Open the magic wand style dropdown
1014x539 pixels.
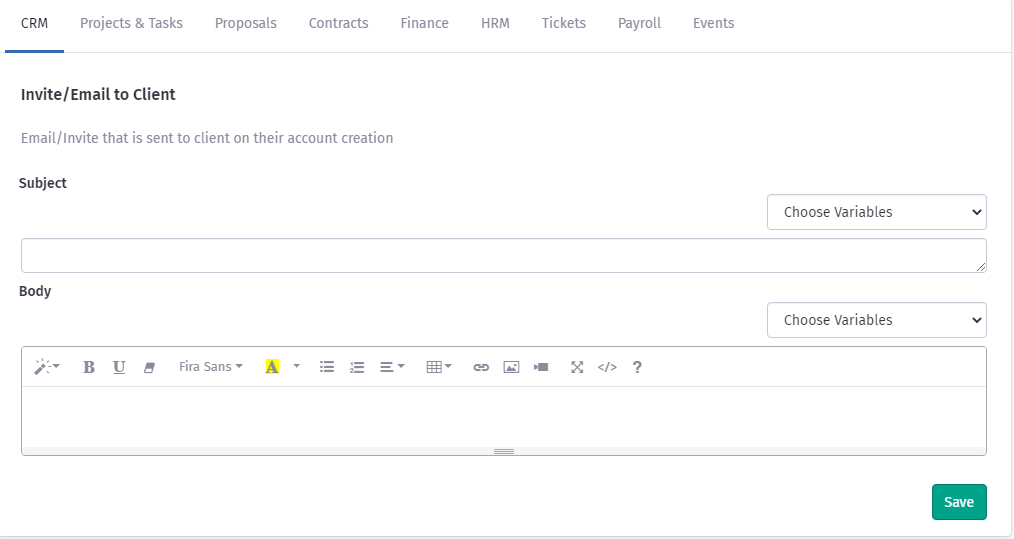tap(47, 367)
